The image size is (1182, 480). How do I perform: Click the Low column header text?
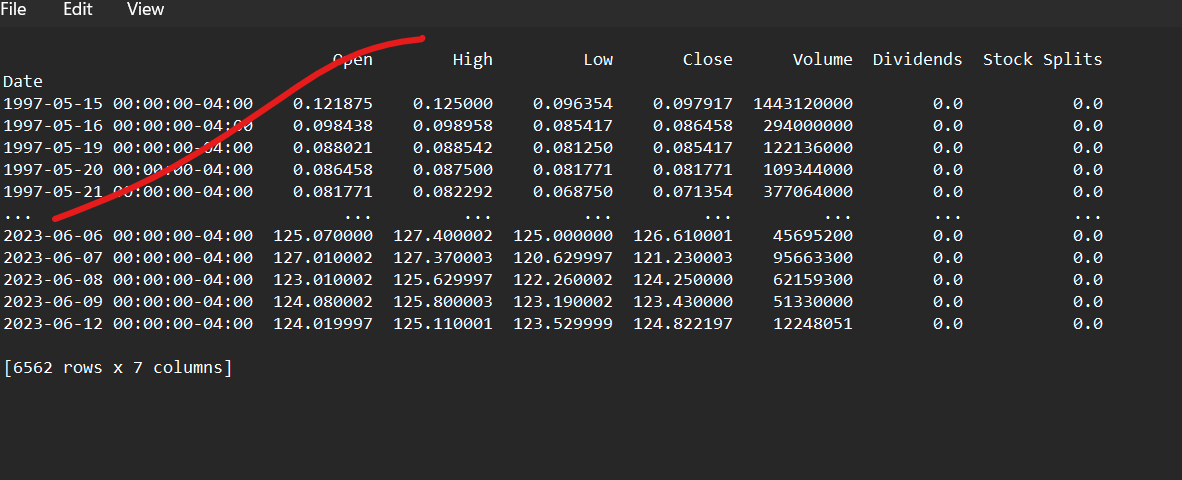tap(598, 59)
